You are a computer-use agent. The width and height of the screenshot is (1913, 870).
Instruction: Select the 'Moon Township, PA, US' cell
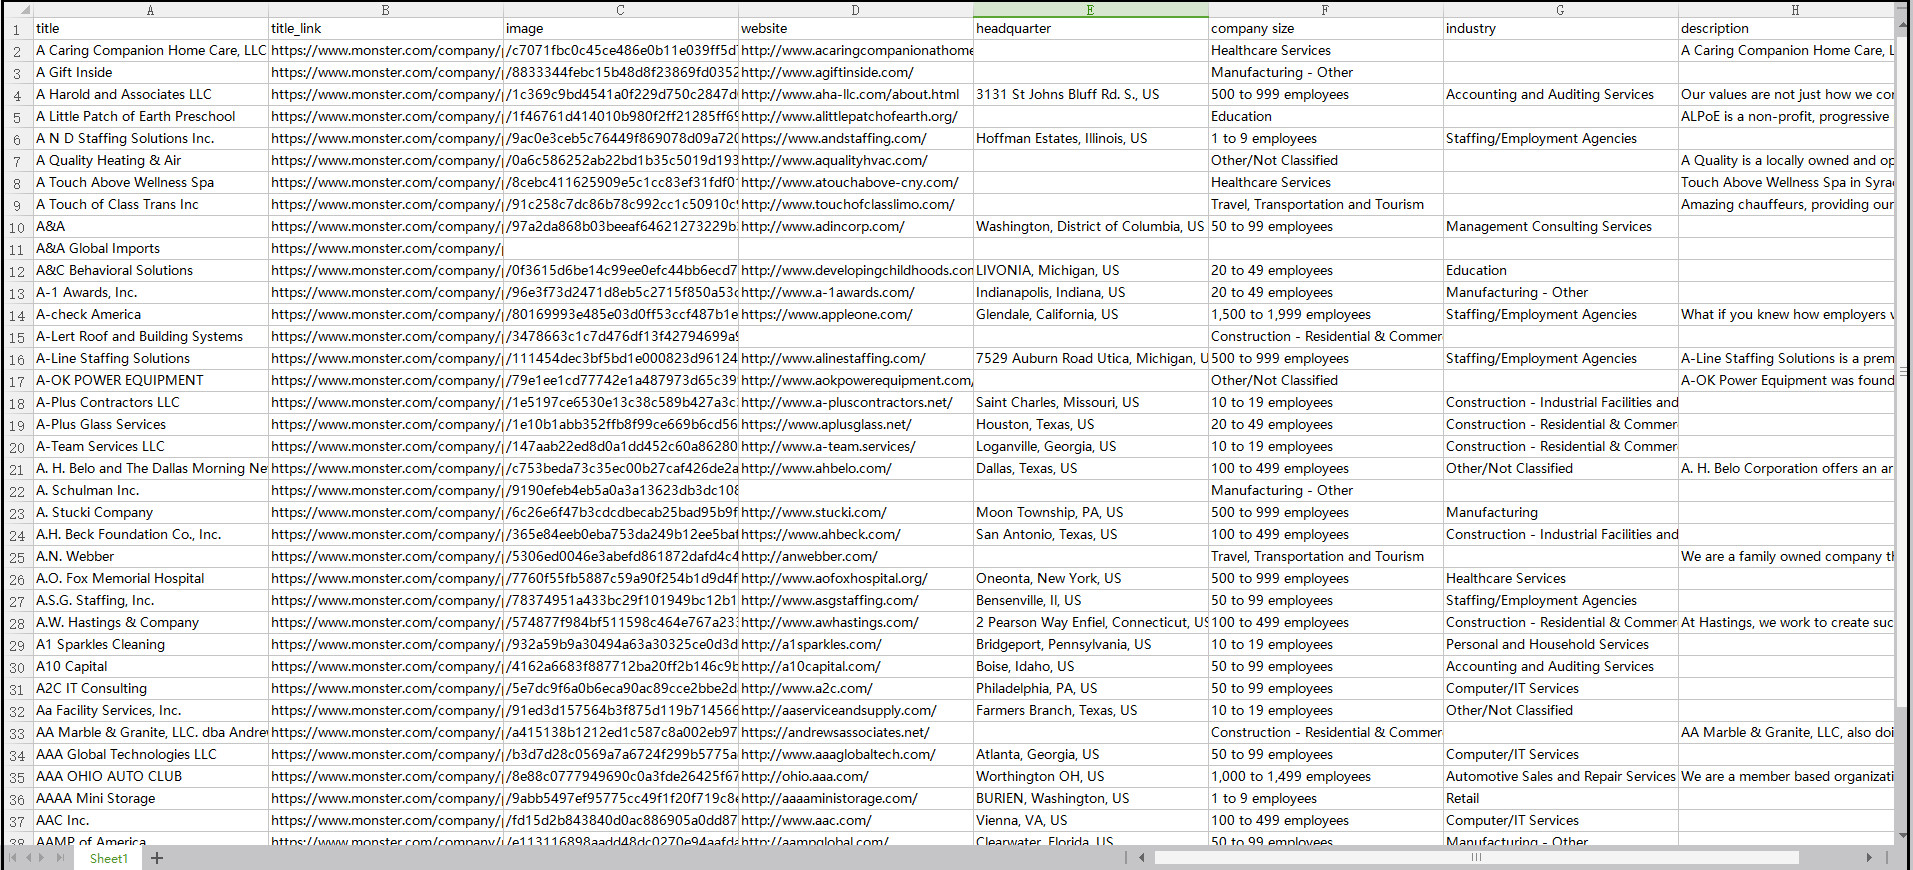click(1090, 513)
